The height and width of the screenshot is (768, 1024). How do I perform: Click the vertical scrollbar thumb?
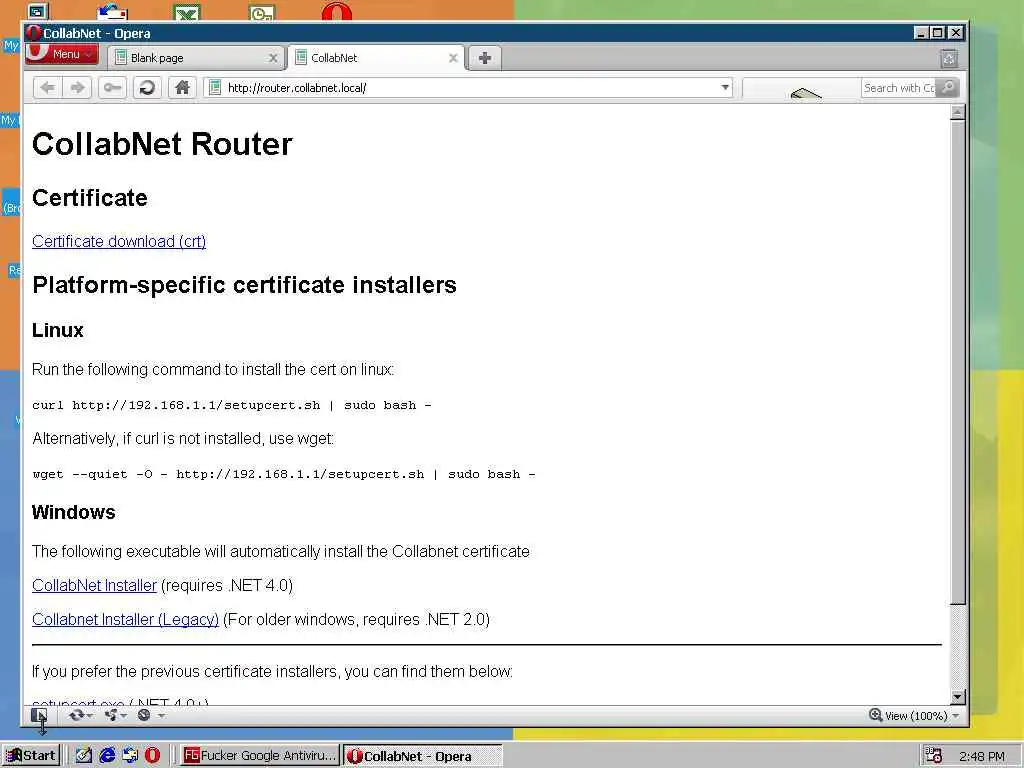(x=957, y=362)
